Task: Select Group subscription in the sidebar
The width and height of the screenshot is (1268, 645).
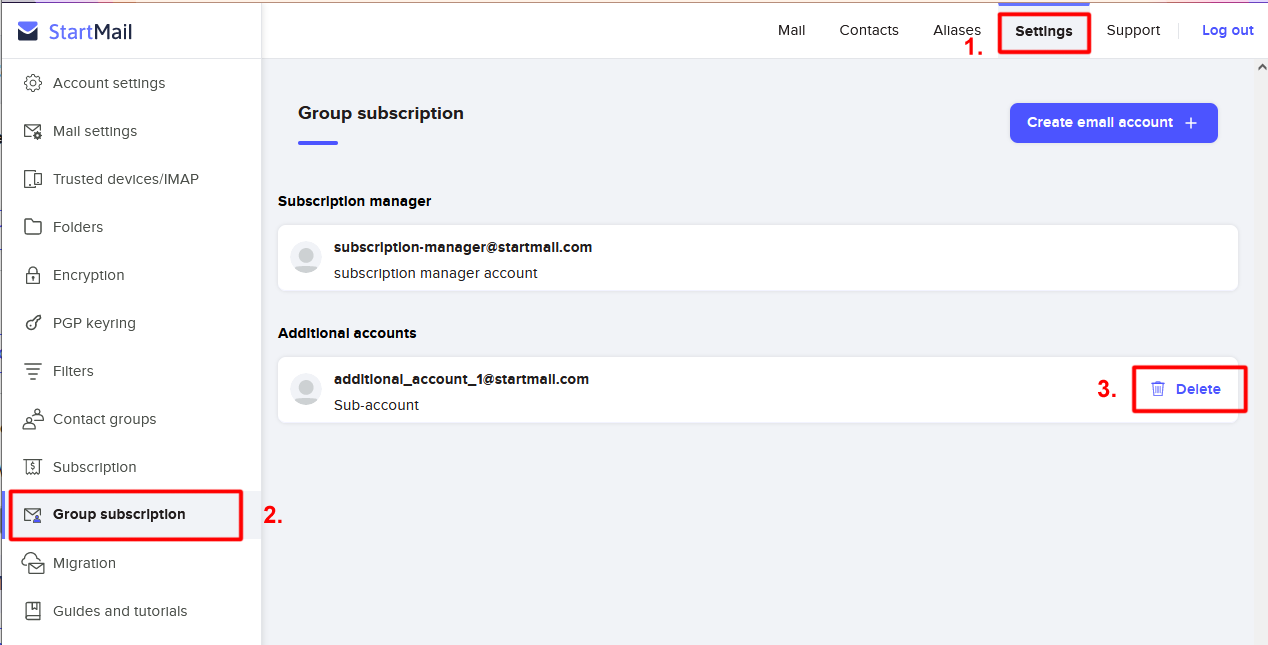Action: tap(131, 515)
